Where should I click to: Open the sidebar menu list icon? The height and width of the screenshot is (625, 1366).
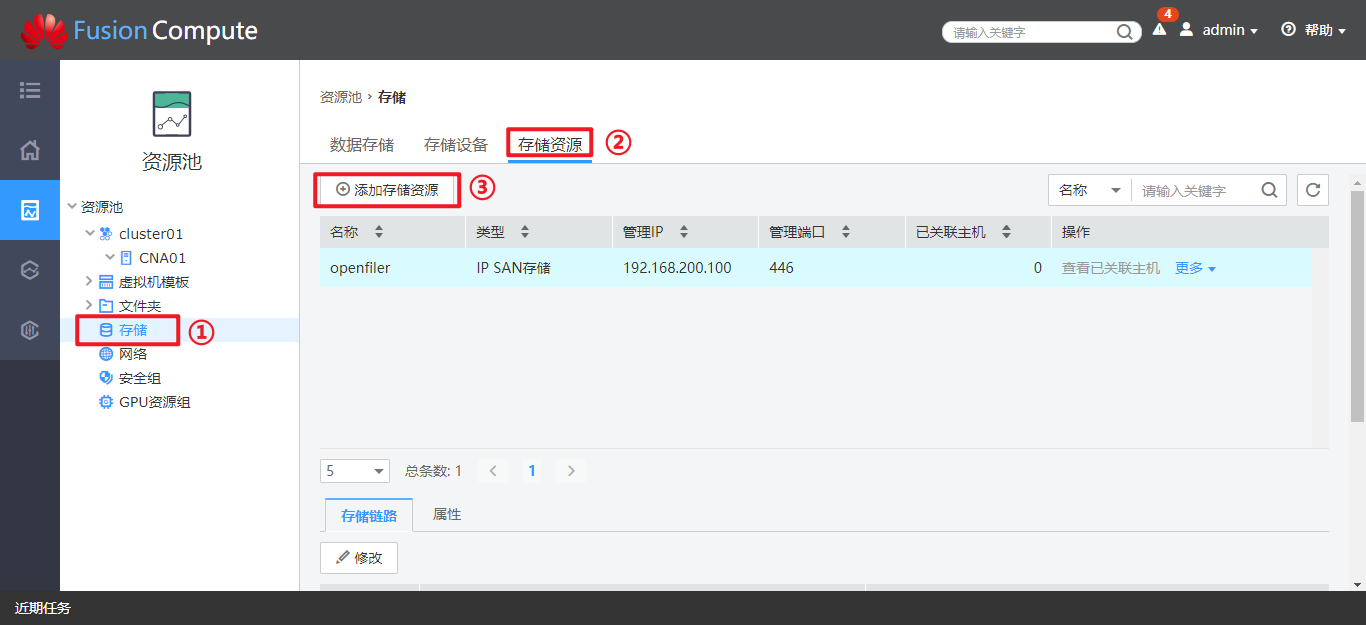[30, 91]
